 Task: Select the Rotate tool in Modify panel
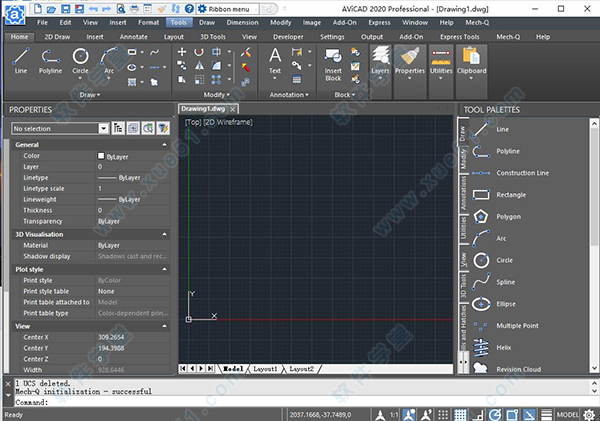tap(199, 52)
